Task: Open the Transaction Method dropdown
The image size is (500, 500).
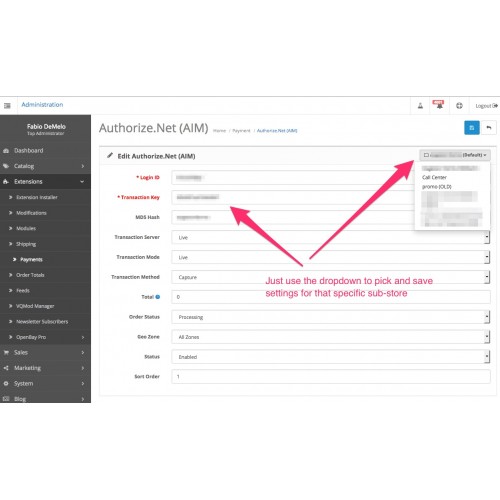Action: [x=331, y=277]
